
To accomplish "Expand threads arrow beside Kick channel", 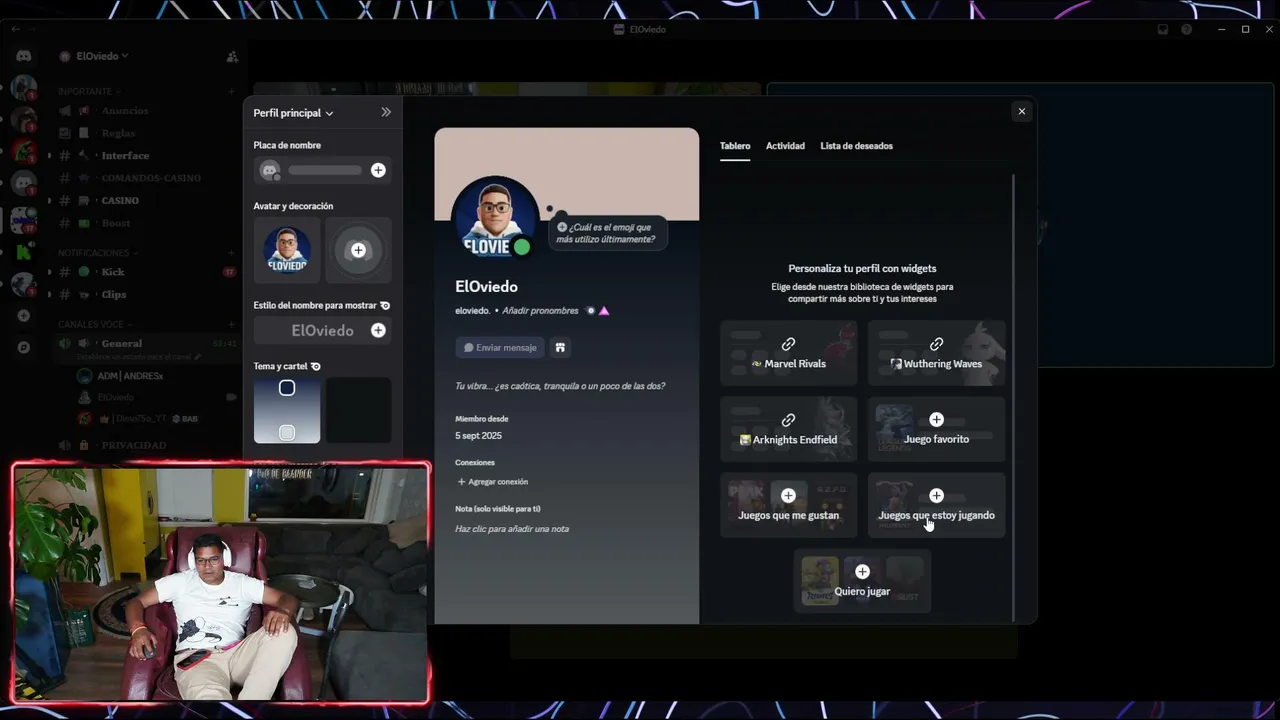I will (x=50, y=272).
